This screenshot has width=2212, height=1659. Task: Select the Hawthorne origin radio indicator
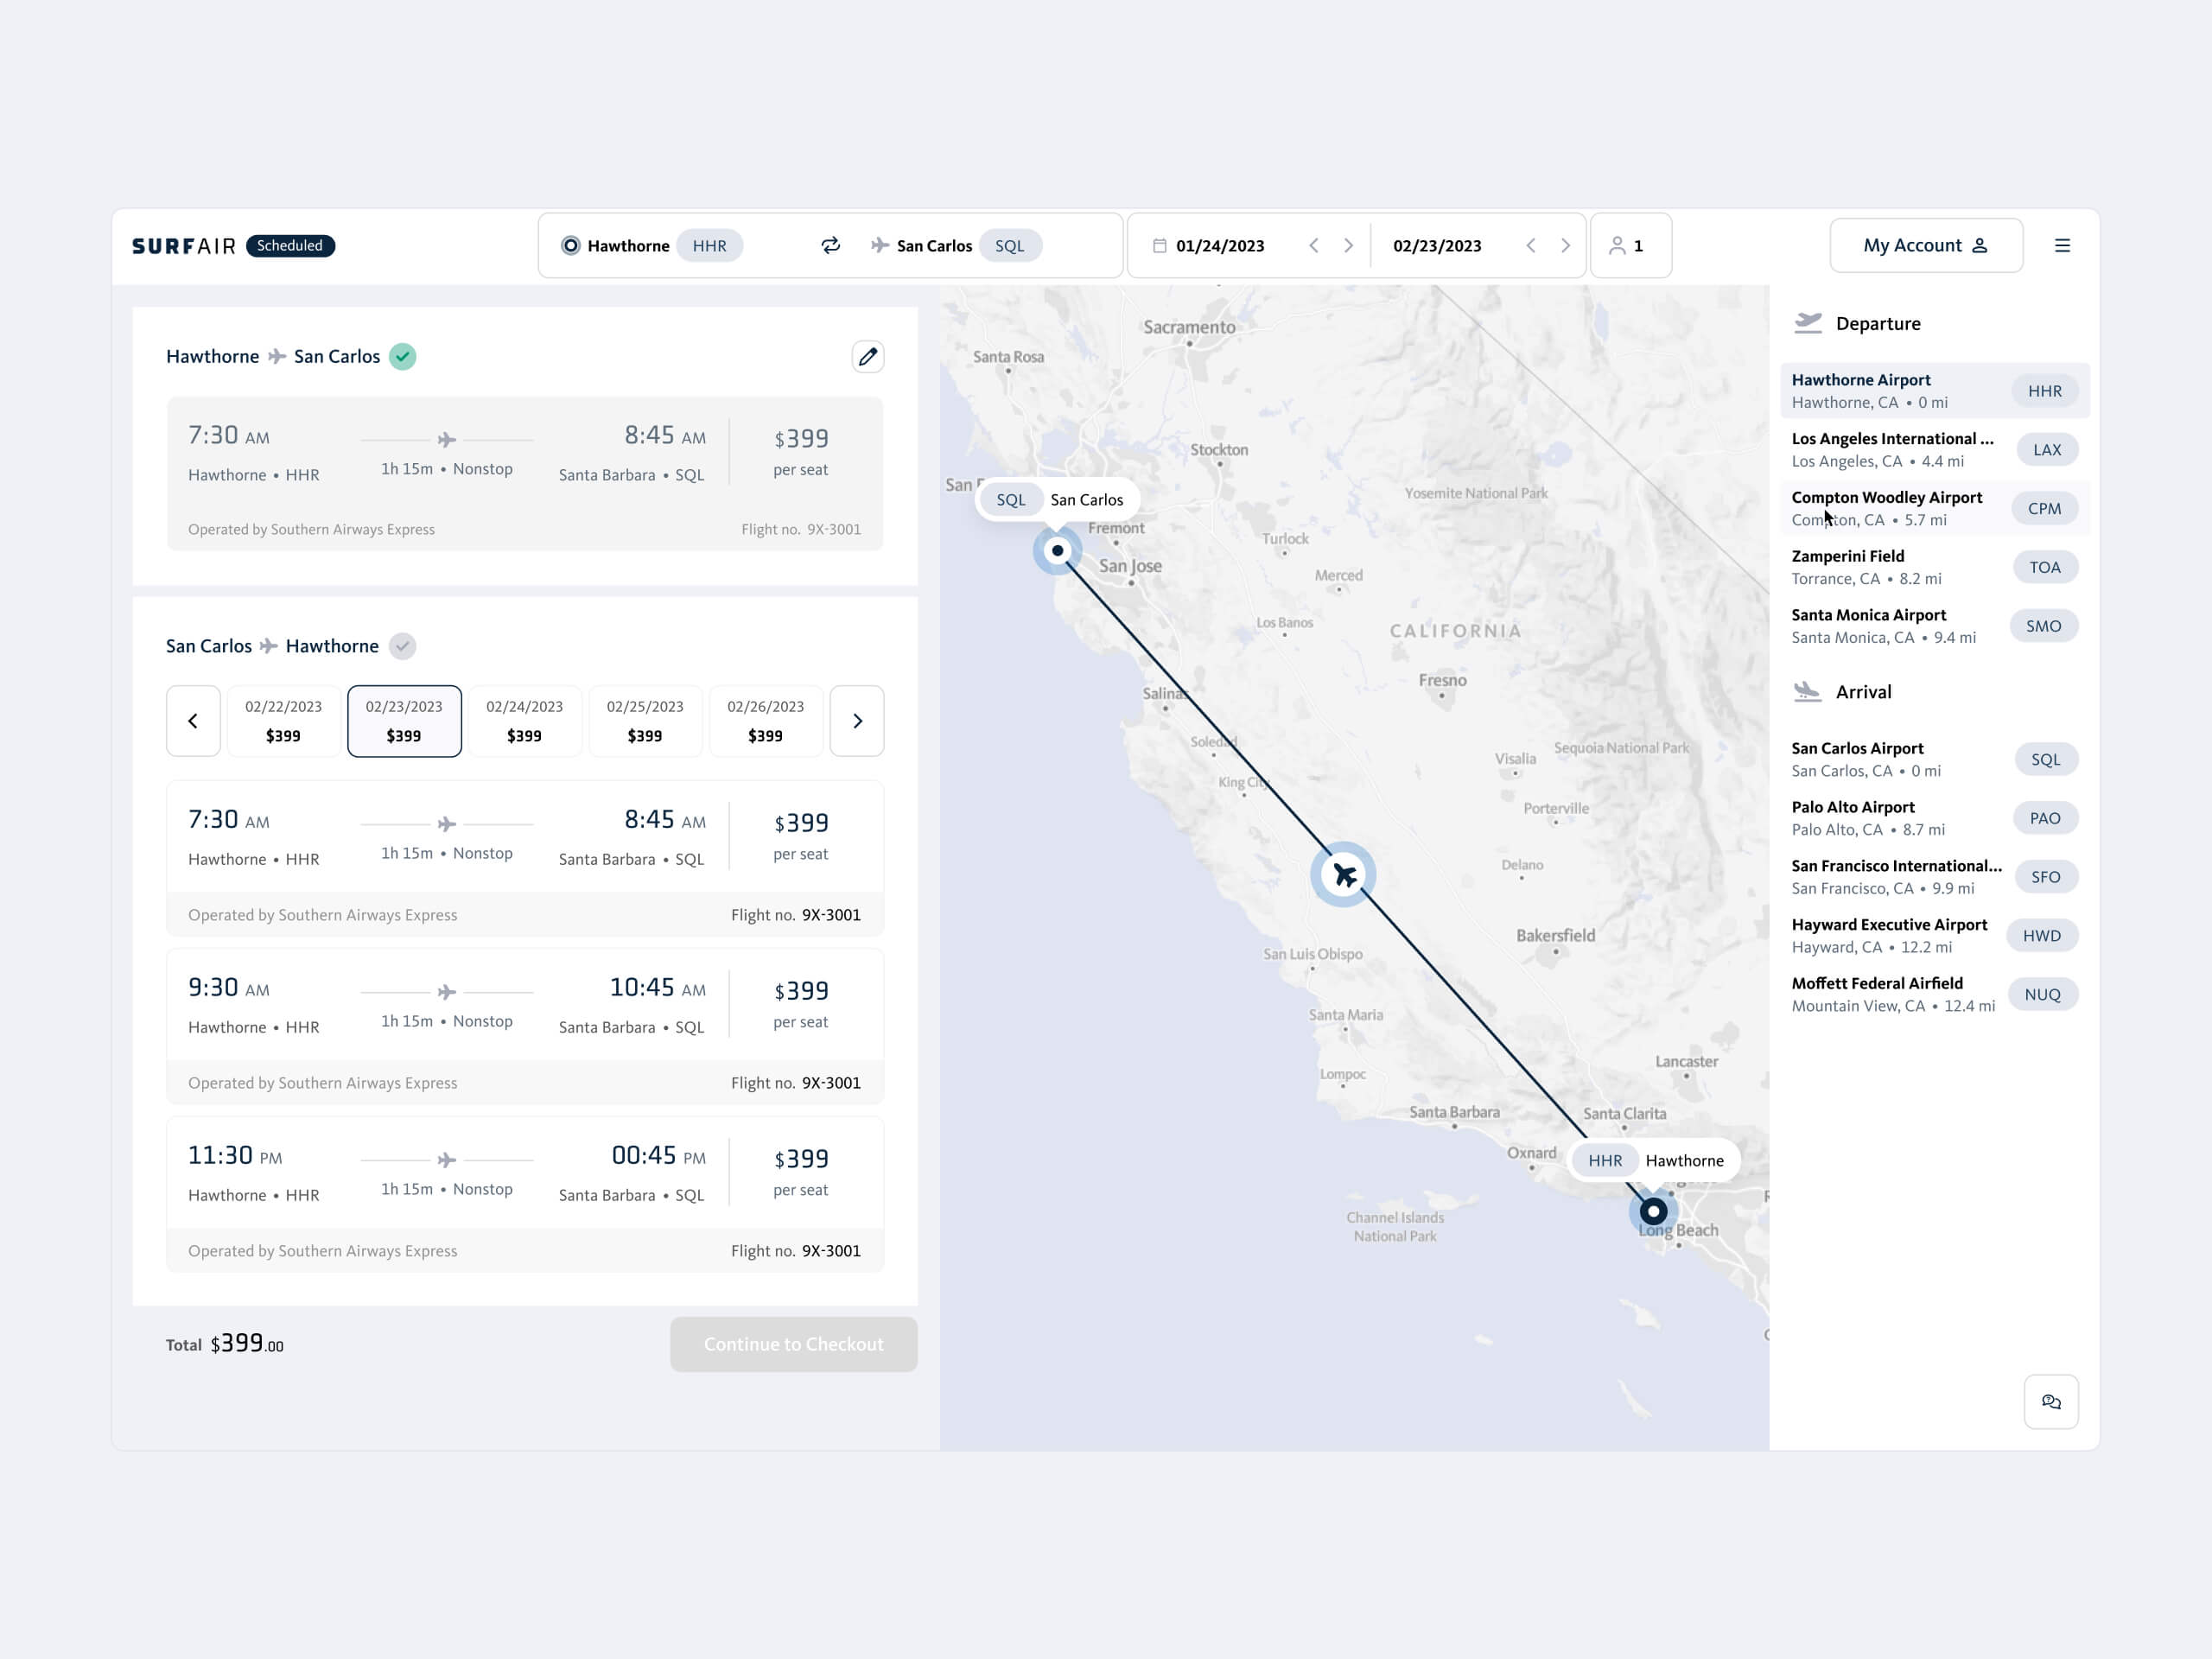570,245
